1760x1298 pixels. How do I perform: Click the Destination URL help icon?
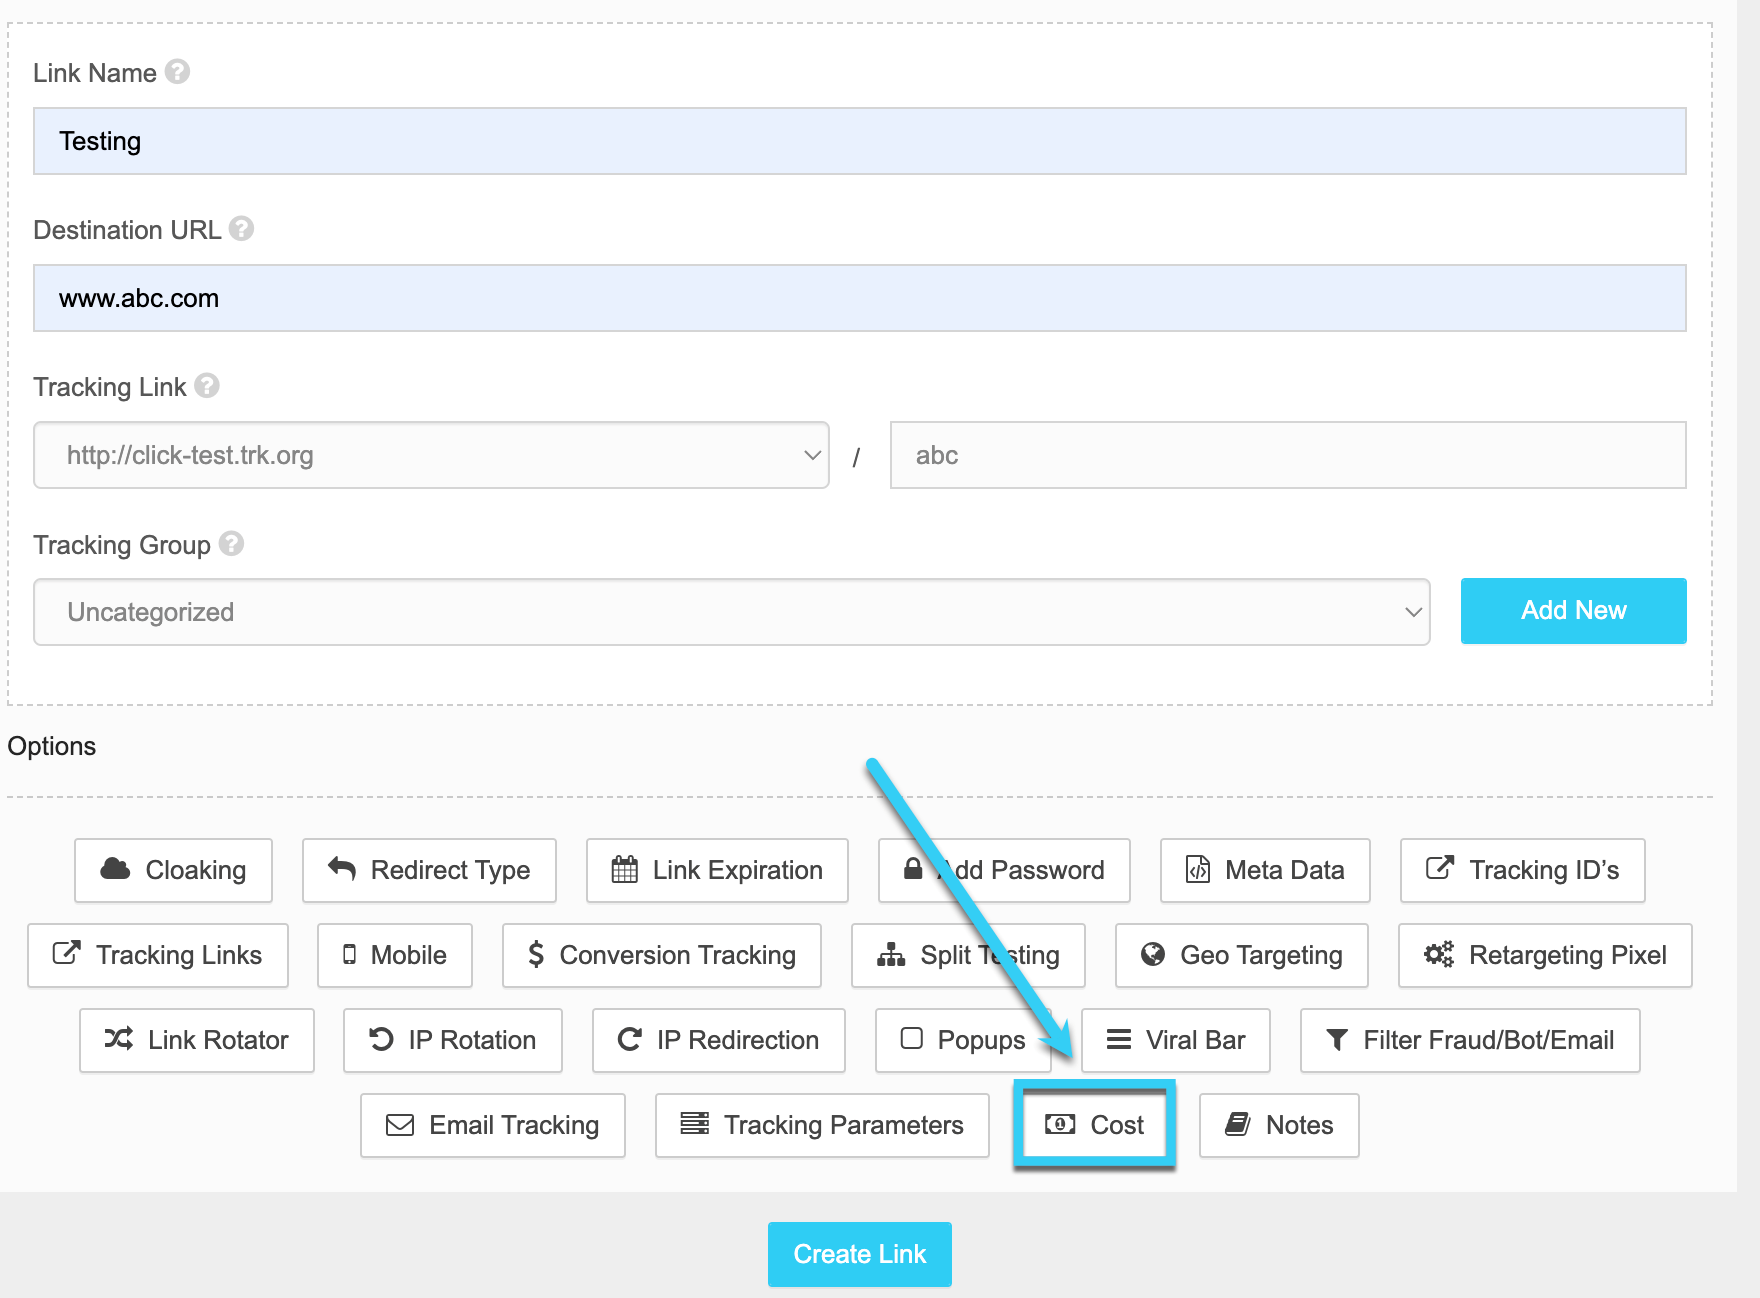pos(241,229)
